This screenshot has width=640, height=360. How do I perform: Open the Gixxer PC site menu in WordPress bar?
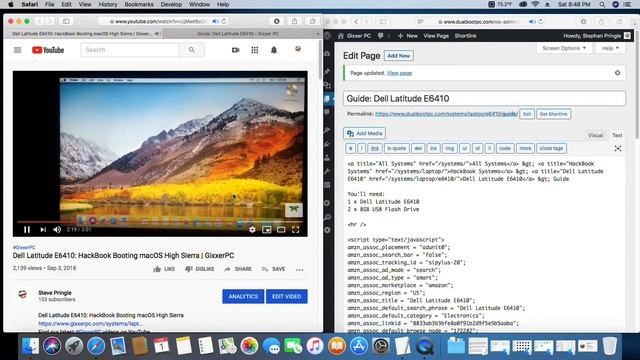pyautogui.click(x=354, y=36)
